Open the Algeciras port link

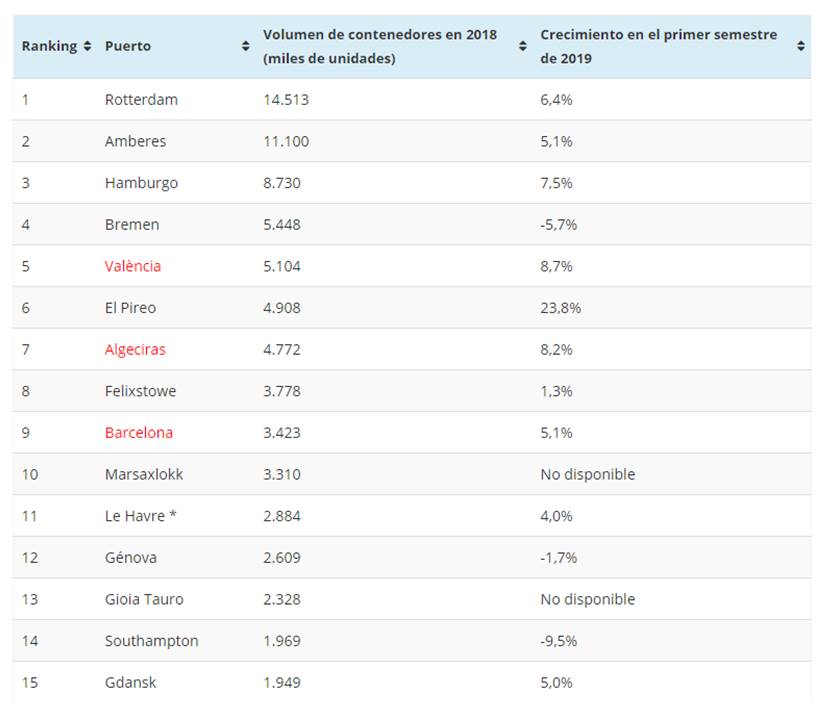(135, 350)
